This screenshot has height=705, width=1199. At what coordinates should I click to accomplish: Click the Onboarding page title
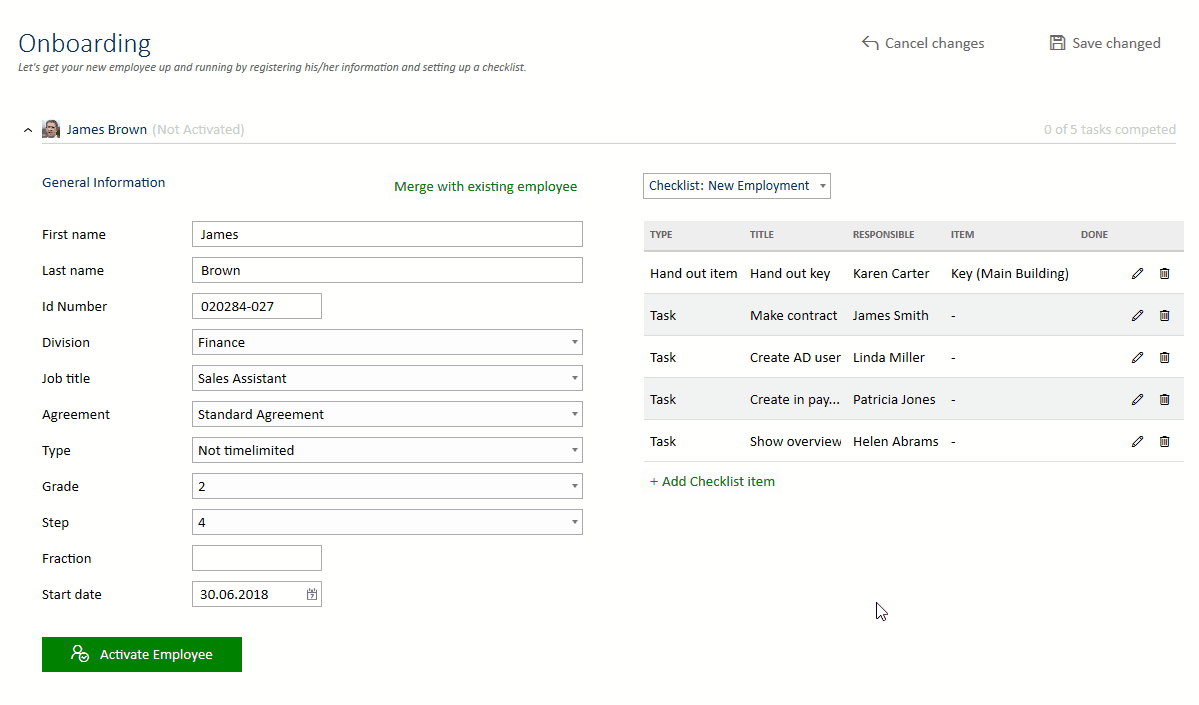[84, 44]
